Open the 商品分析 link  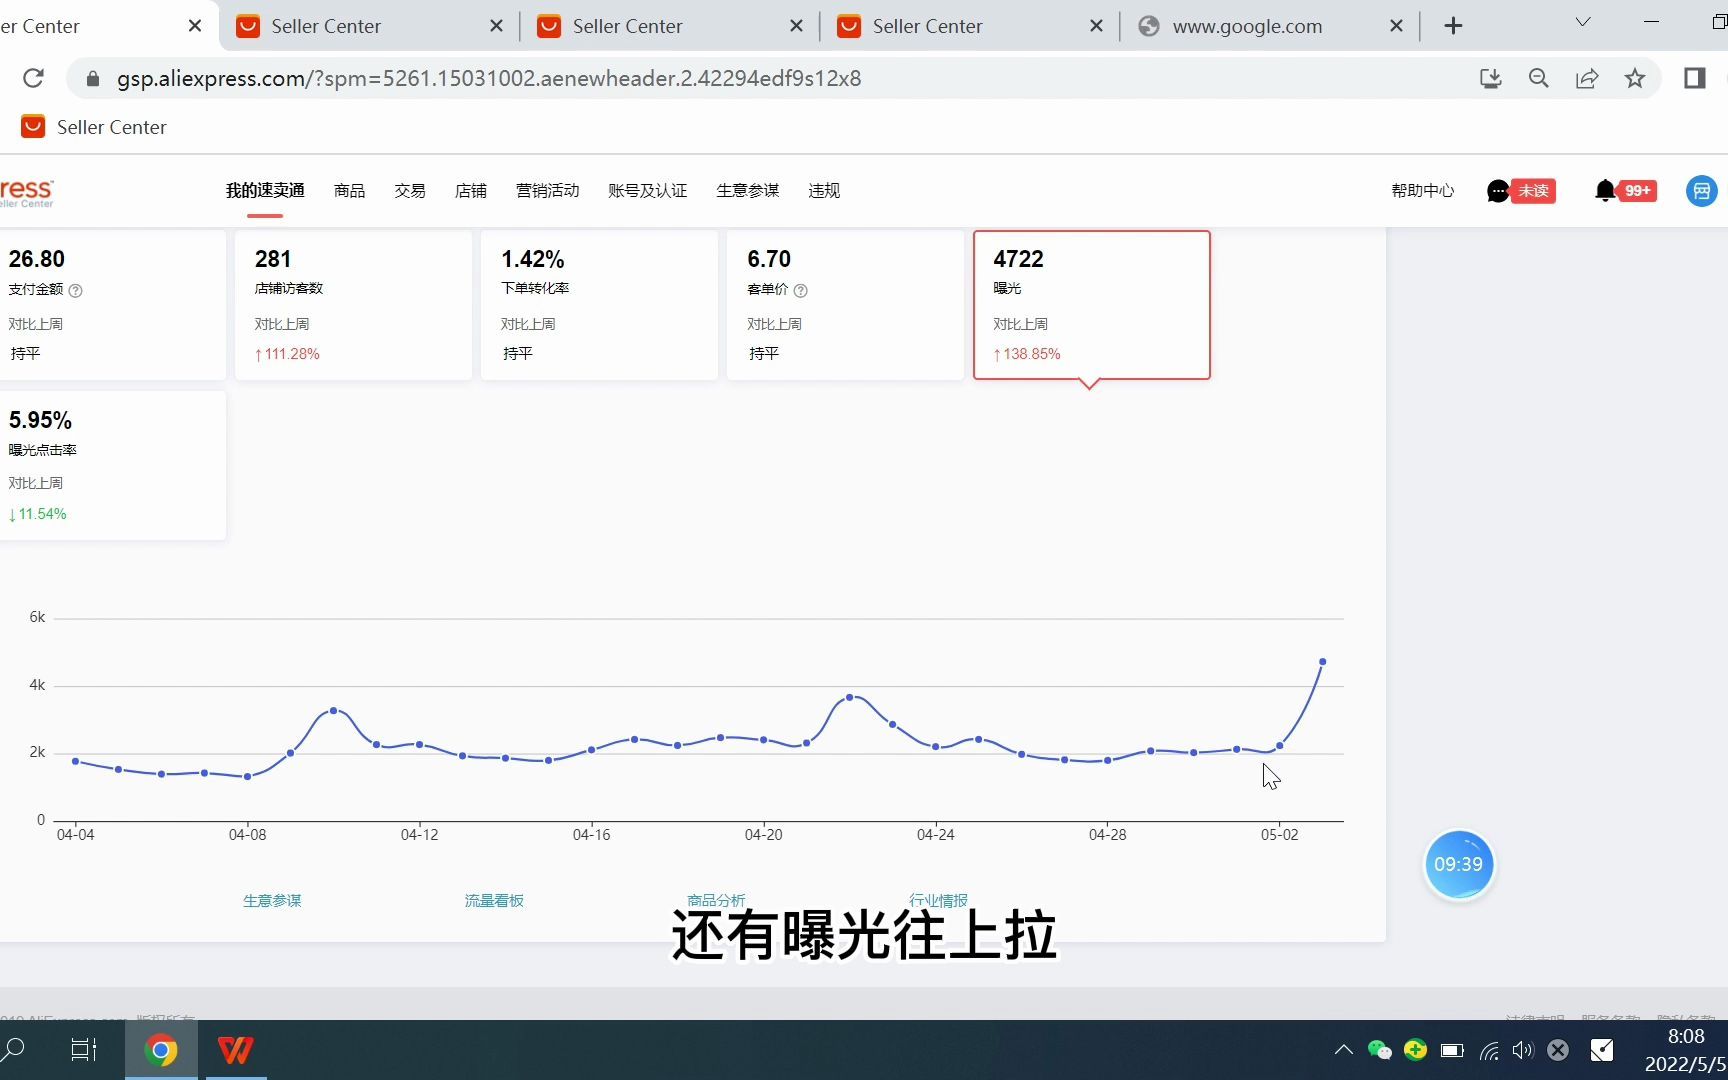(x=716, y=901)
